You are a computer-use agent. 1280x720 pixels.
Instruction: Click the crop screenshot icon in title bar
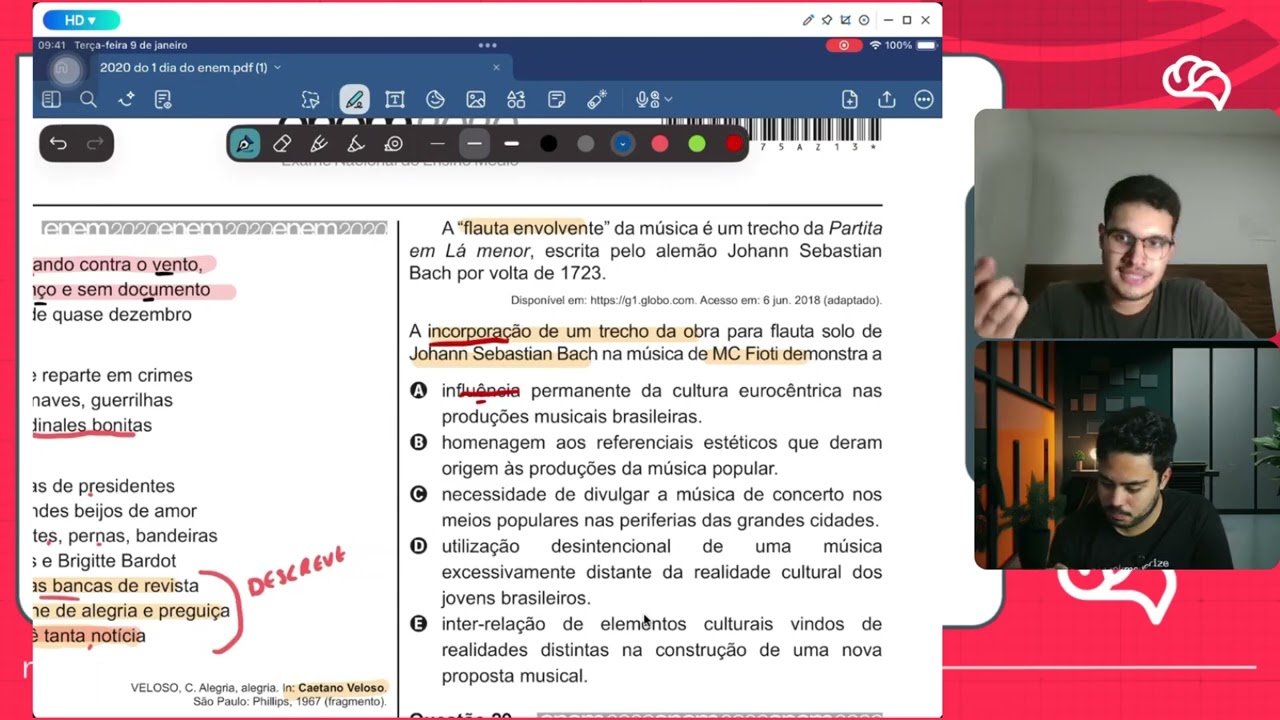[845, 20]
